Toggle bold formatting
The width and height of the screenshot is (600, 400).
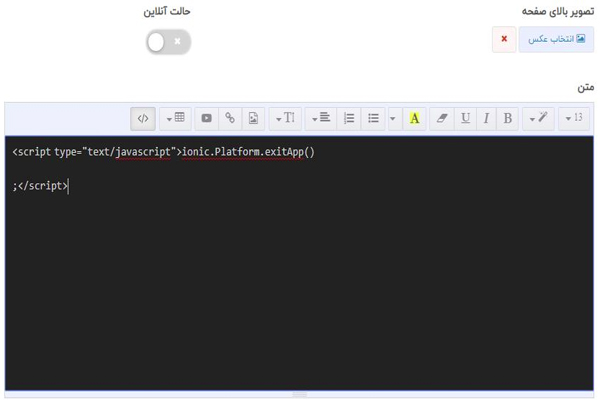507,119
